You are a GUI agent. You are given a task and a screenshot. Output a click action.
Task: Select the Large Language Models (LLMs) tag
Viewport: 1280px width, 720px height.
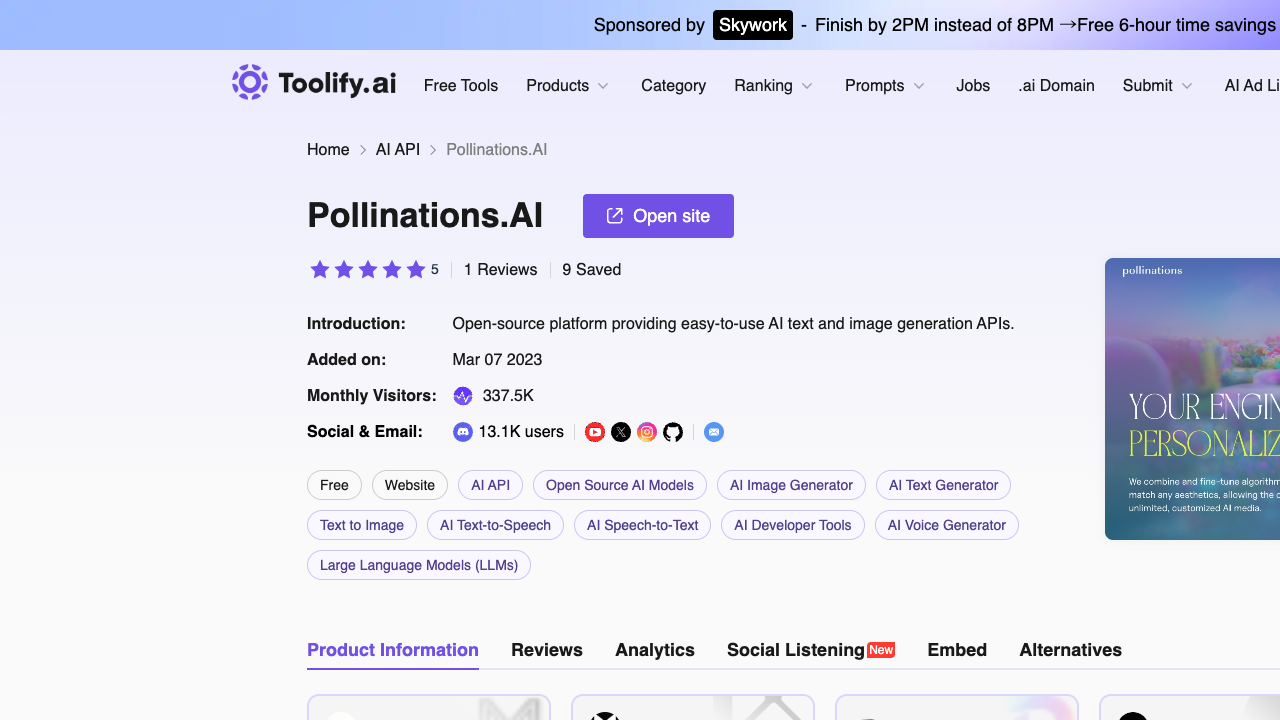coord(419,565)
